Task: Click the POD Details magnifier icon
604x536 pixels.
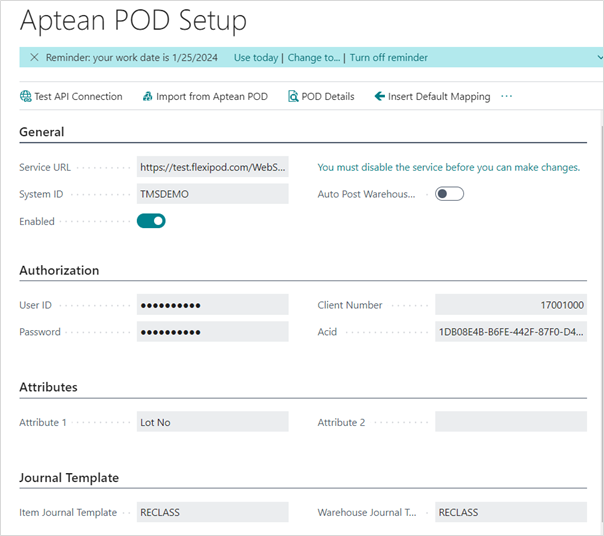Action: coord(293,97)
